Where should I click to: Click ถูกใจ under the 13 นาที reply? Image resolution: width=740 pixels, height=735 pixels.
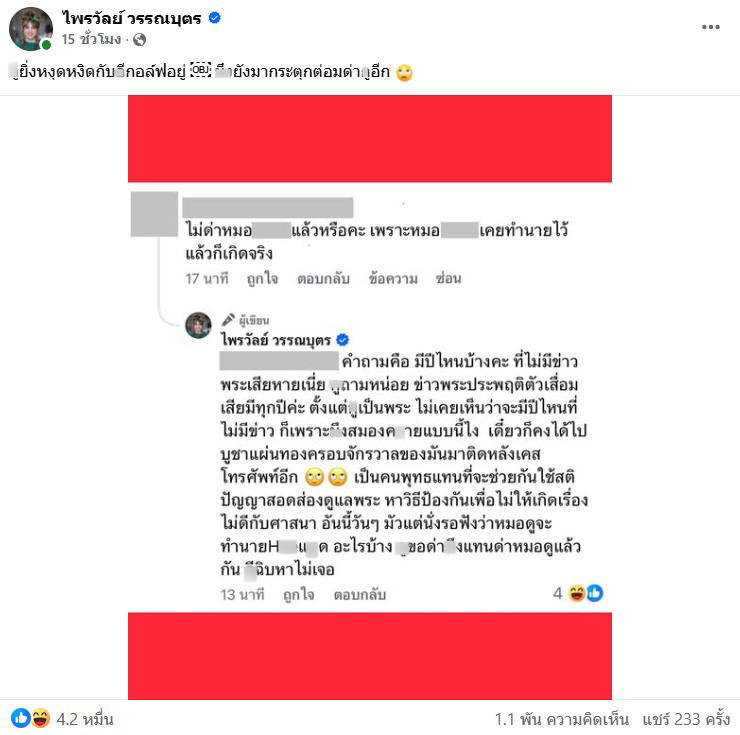[x=299, y=595]
